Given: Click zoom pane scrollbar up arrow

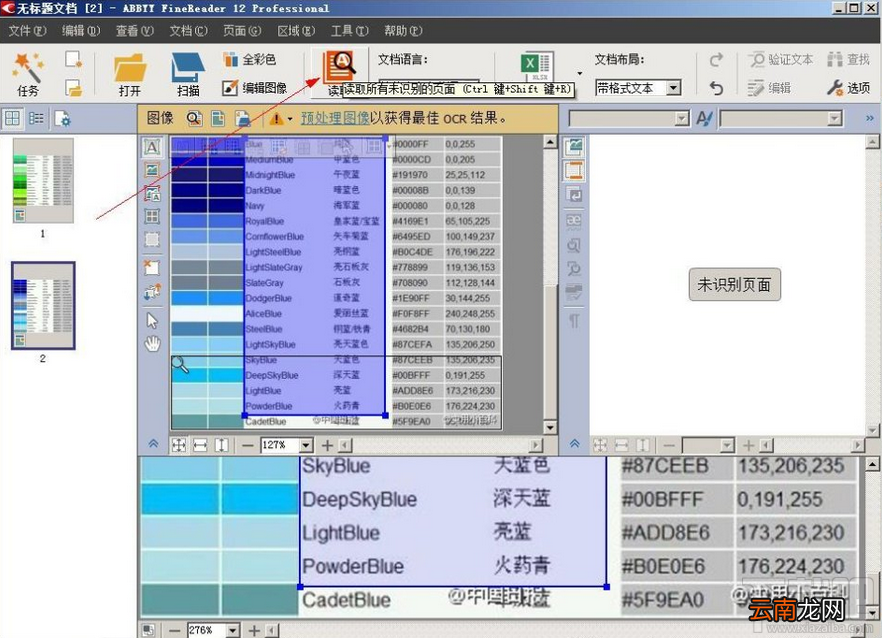Looking at the screenshot, I should pyautogui.click(x=872, y=464).
